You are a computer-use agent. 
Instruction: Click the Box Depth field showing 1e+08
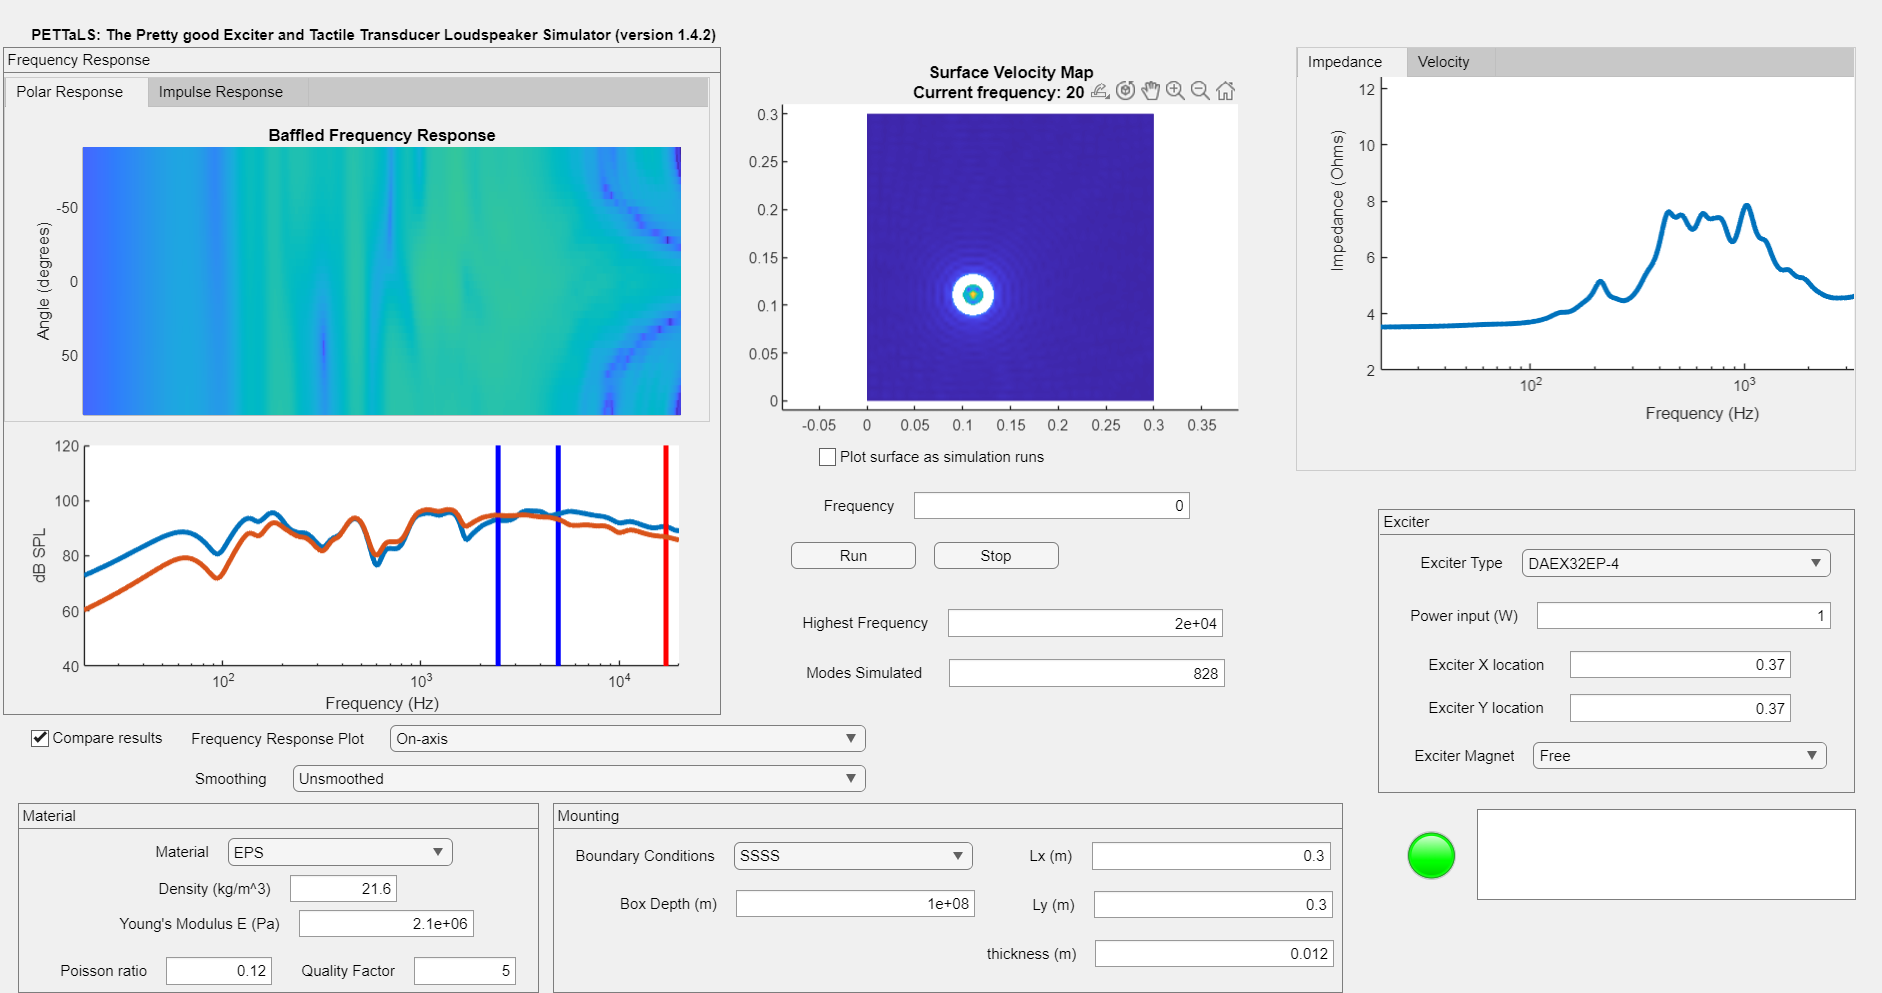[855, 904]
